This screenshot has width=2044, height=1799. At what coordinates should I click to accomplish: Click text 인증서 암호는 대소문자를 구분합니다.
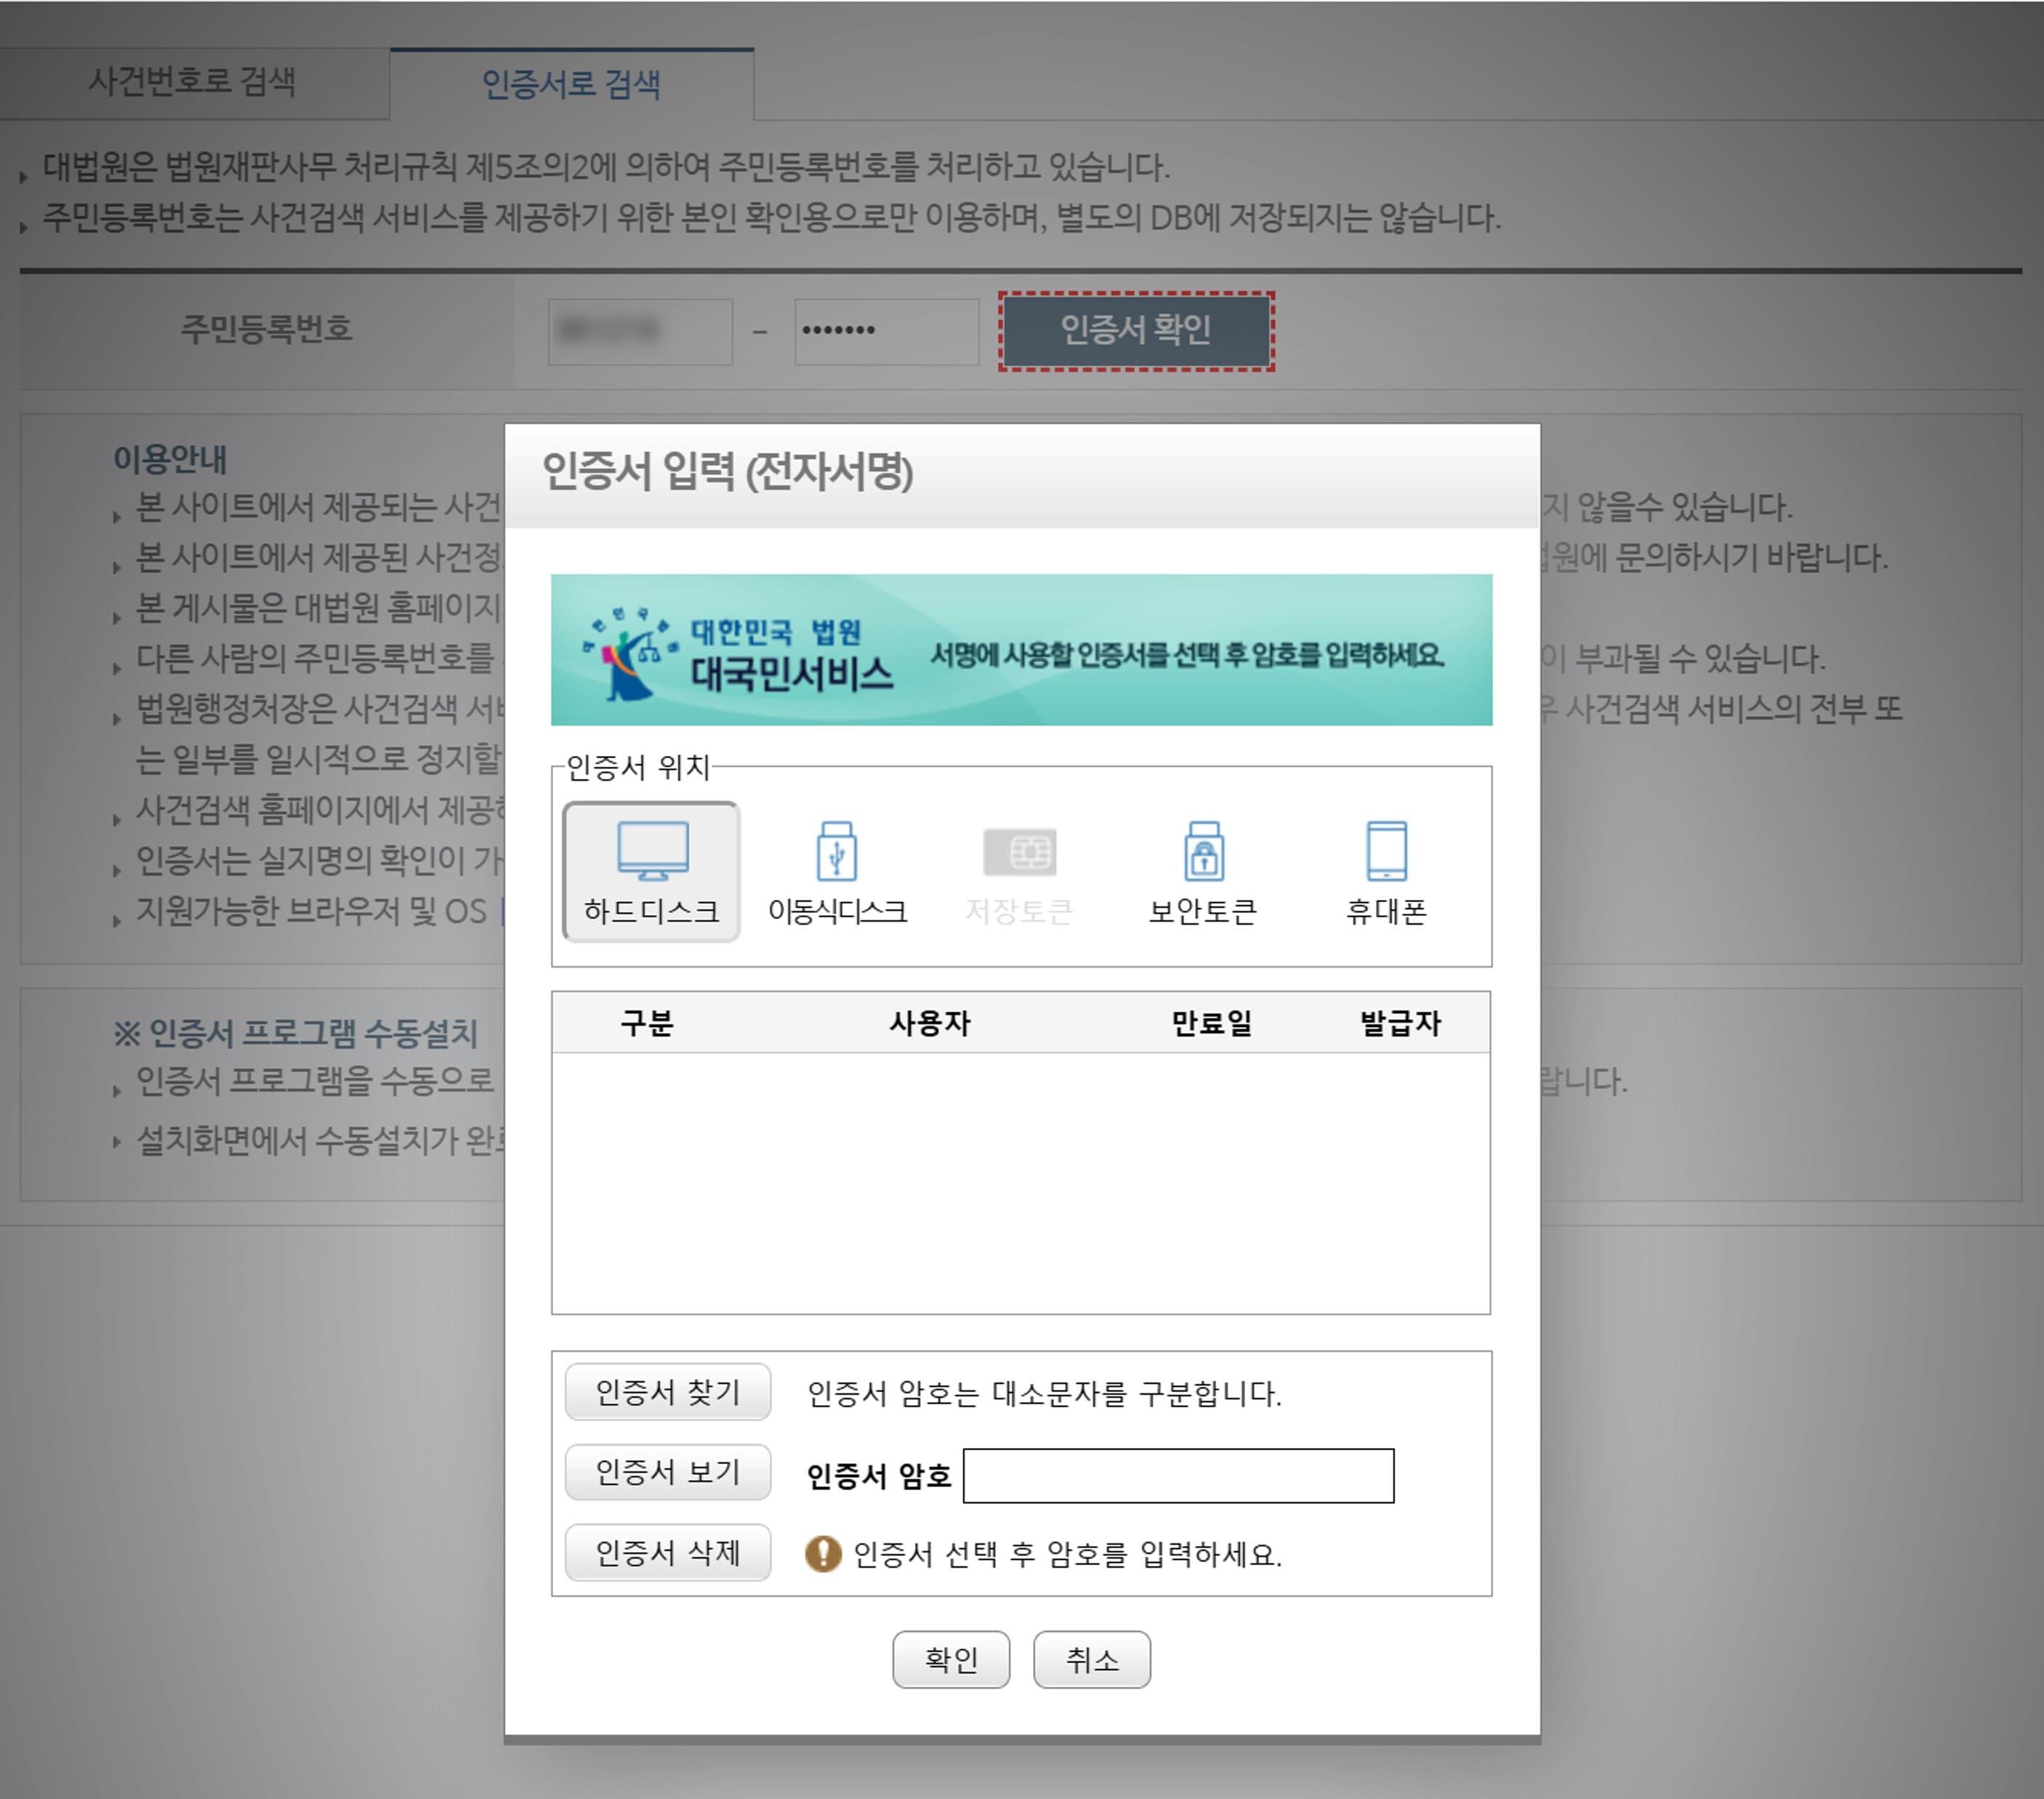1044,1393
